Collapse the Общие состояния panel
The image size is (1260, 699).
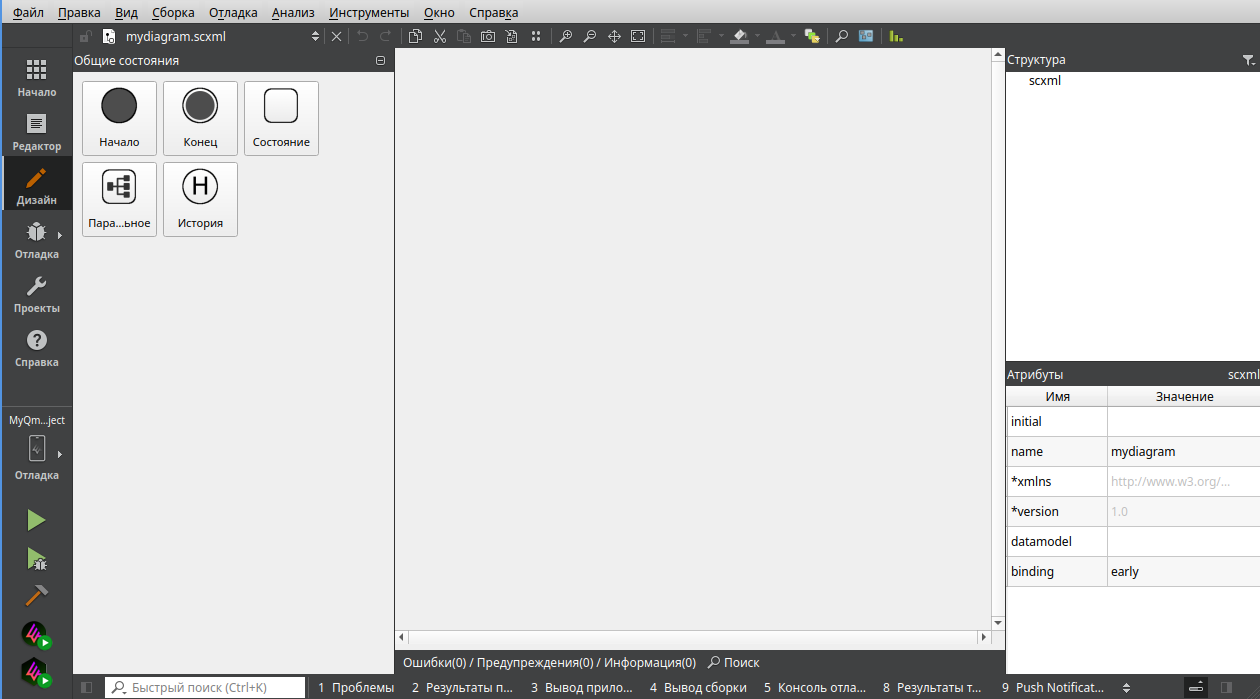pos(380,61)
